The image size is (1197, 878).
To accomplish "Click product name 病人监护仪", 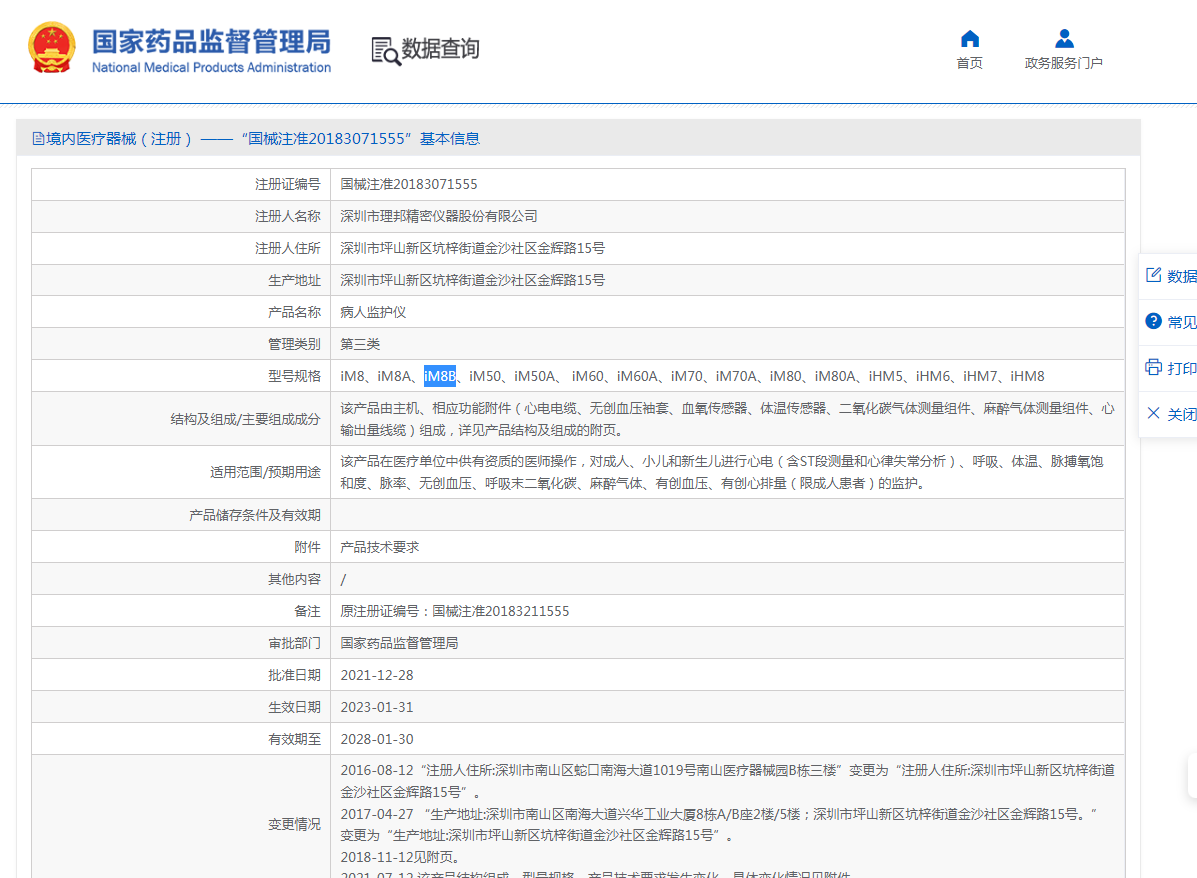I will [373, 313].
